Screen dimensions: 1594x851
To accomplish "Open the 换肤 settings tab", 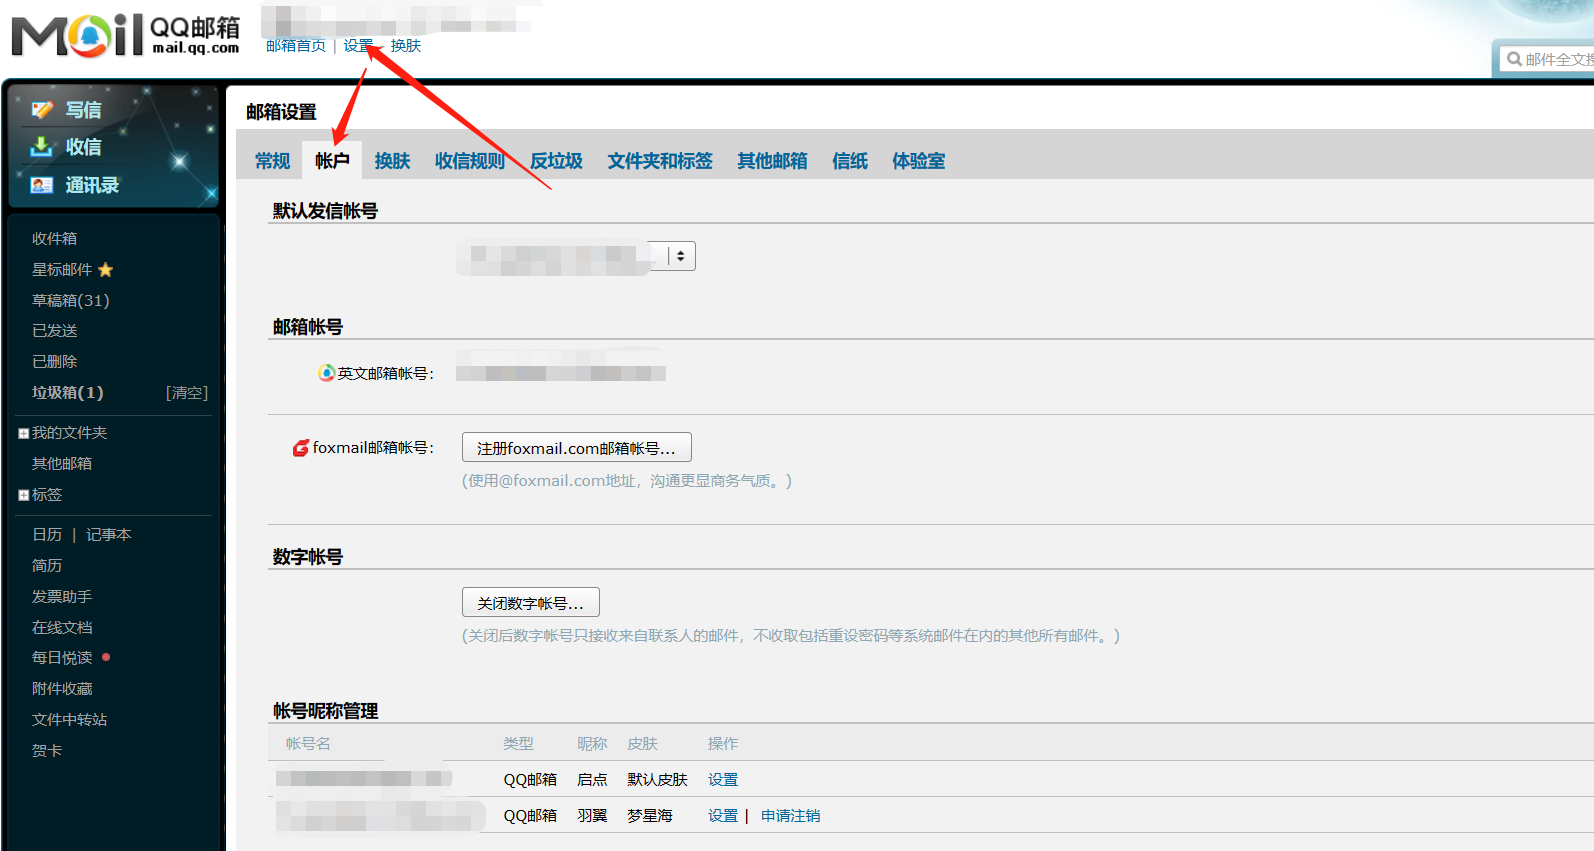I will click(392, 161).
